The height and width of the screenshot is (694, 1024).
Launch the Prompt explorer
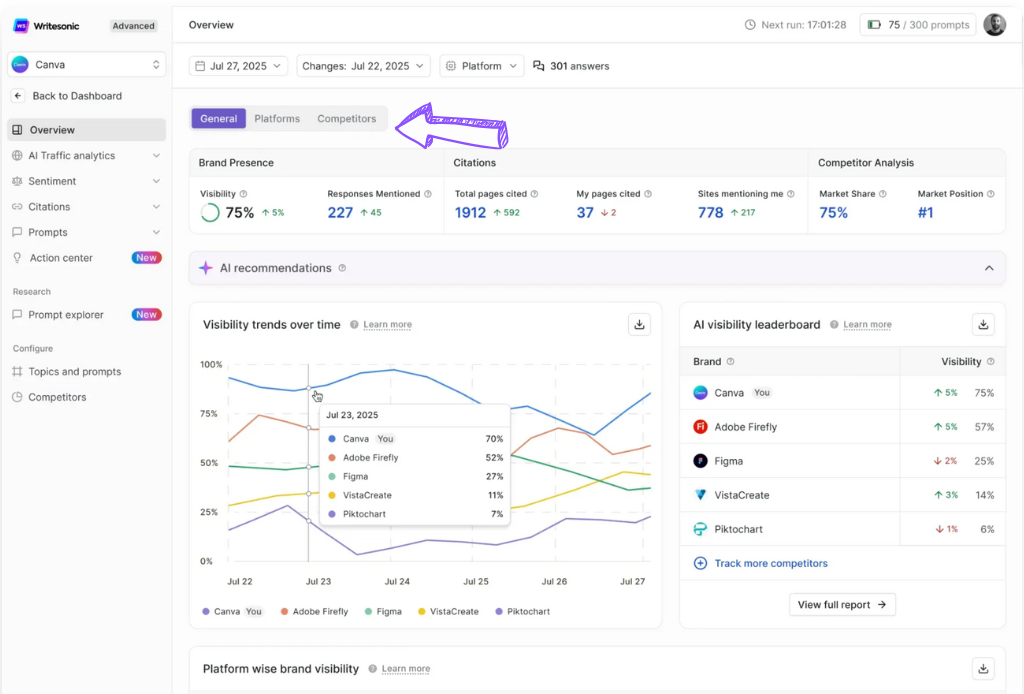[x=66, y=314]
